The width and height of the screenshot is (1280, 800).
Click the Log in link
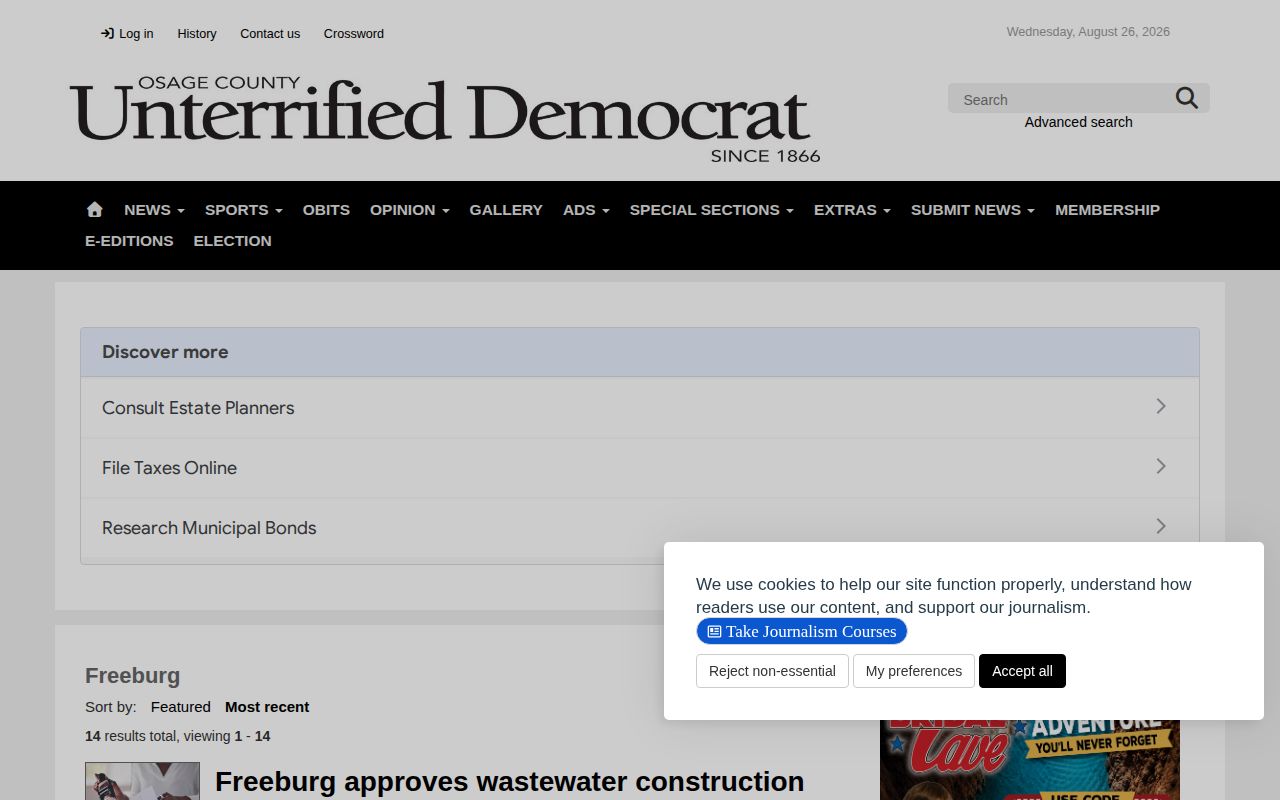tap(127, 33)
